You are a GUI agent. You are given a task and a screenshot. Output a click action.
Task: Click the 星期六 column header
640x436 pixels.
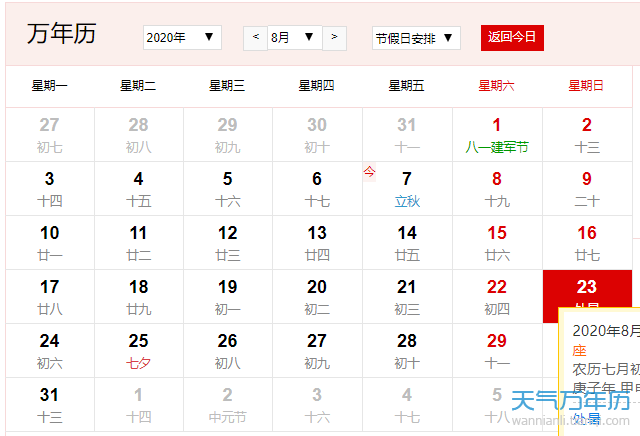click(x=496, y=86)
